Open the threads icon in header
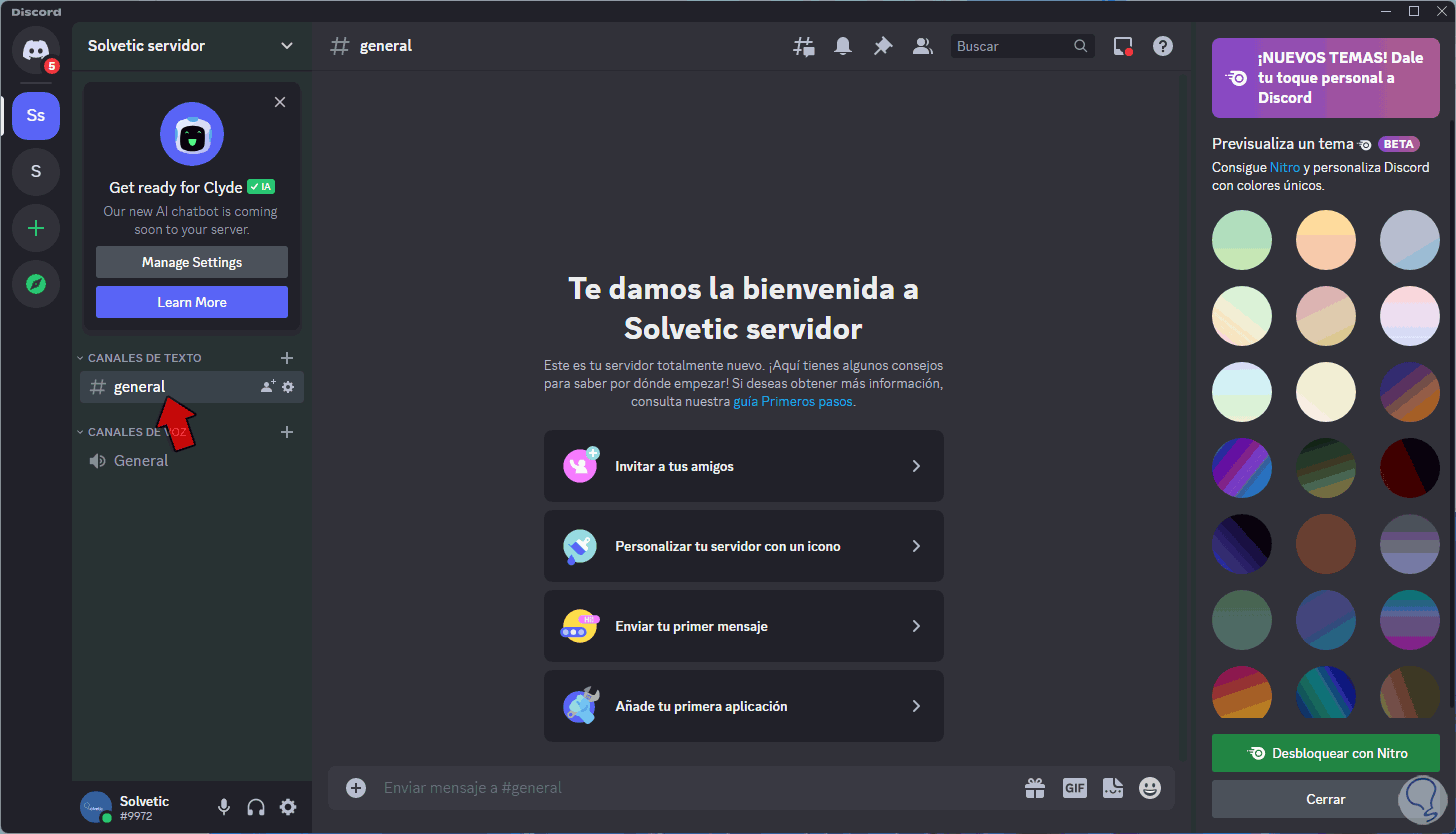Image resolution: width=1456 pixels, height=834 pixels. click(804, 46)
